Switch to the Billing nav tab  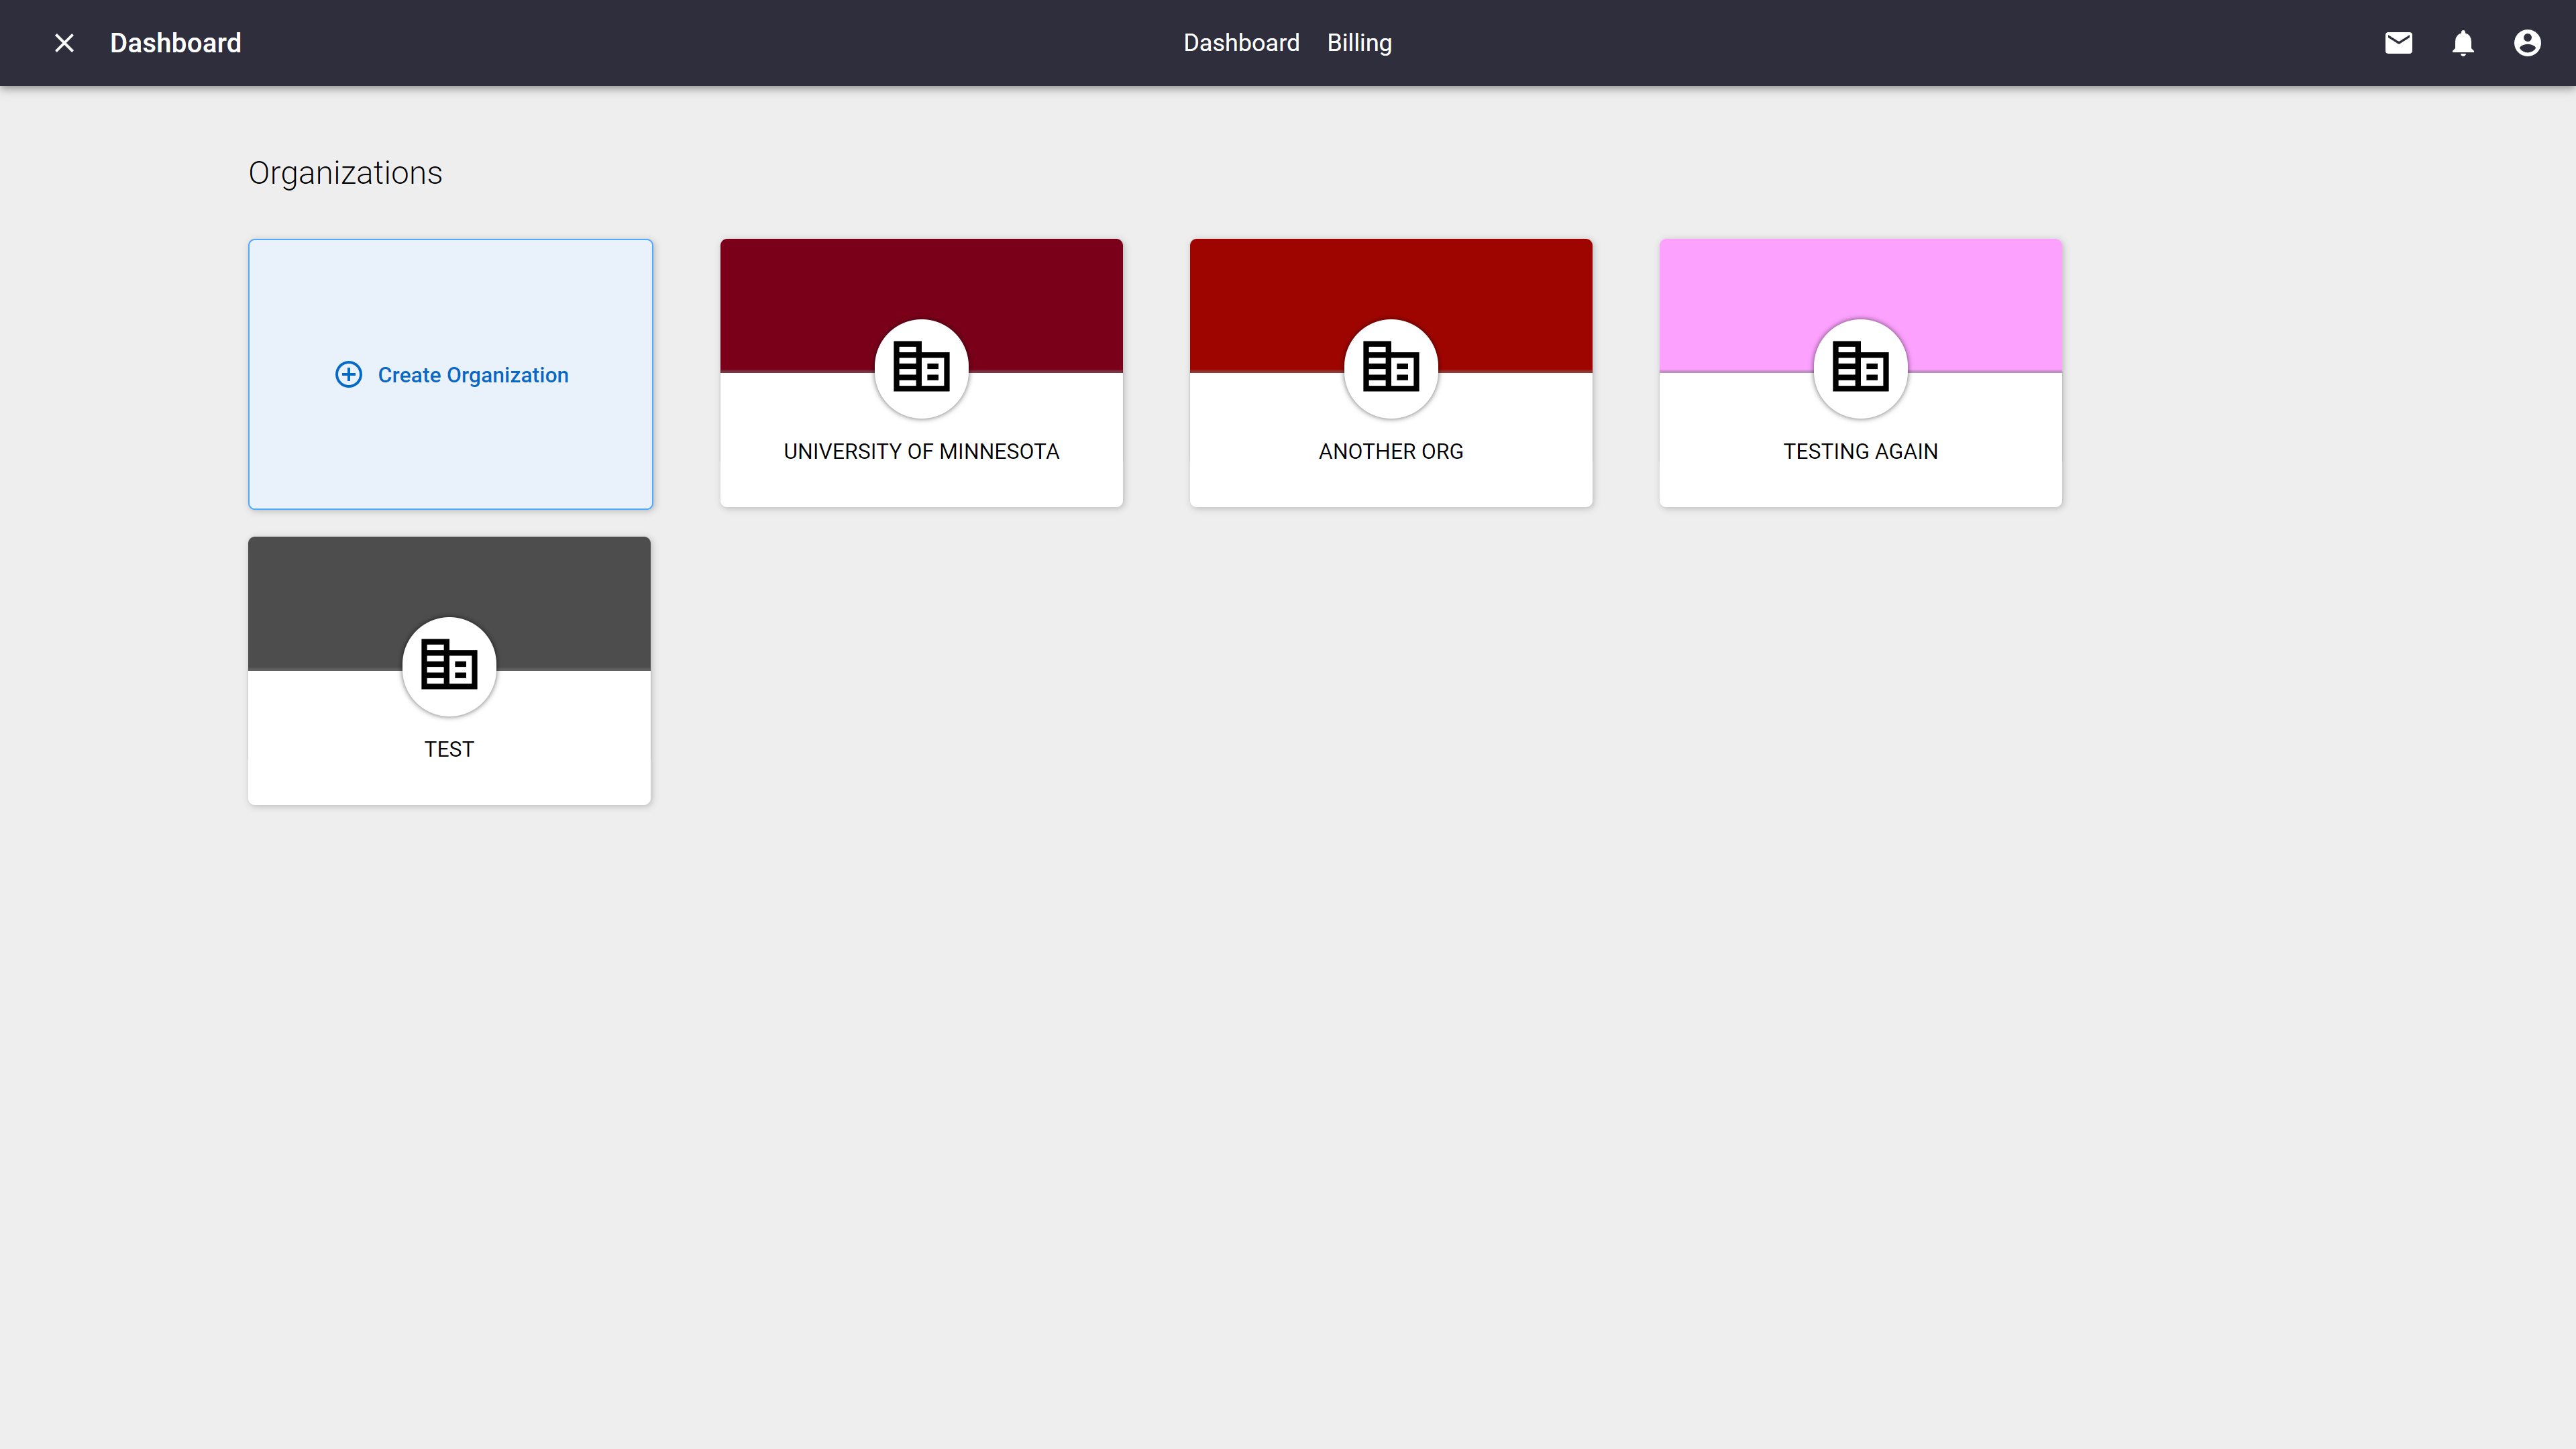tap(1359, 43)
